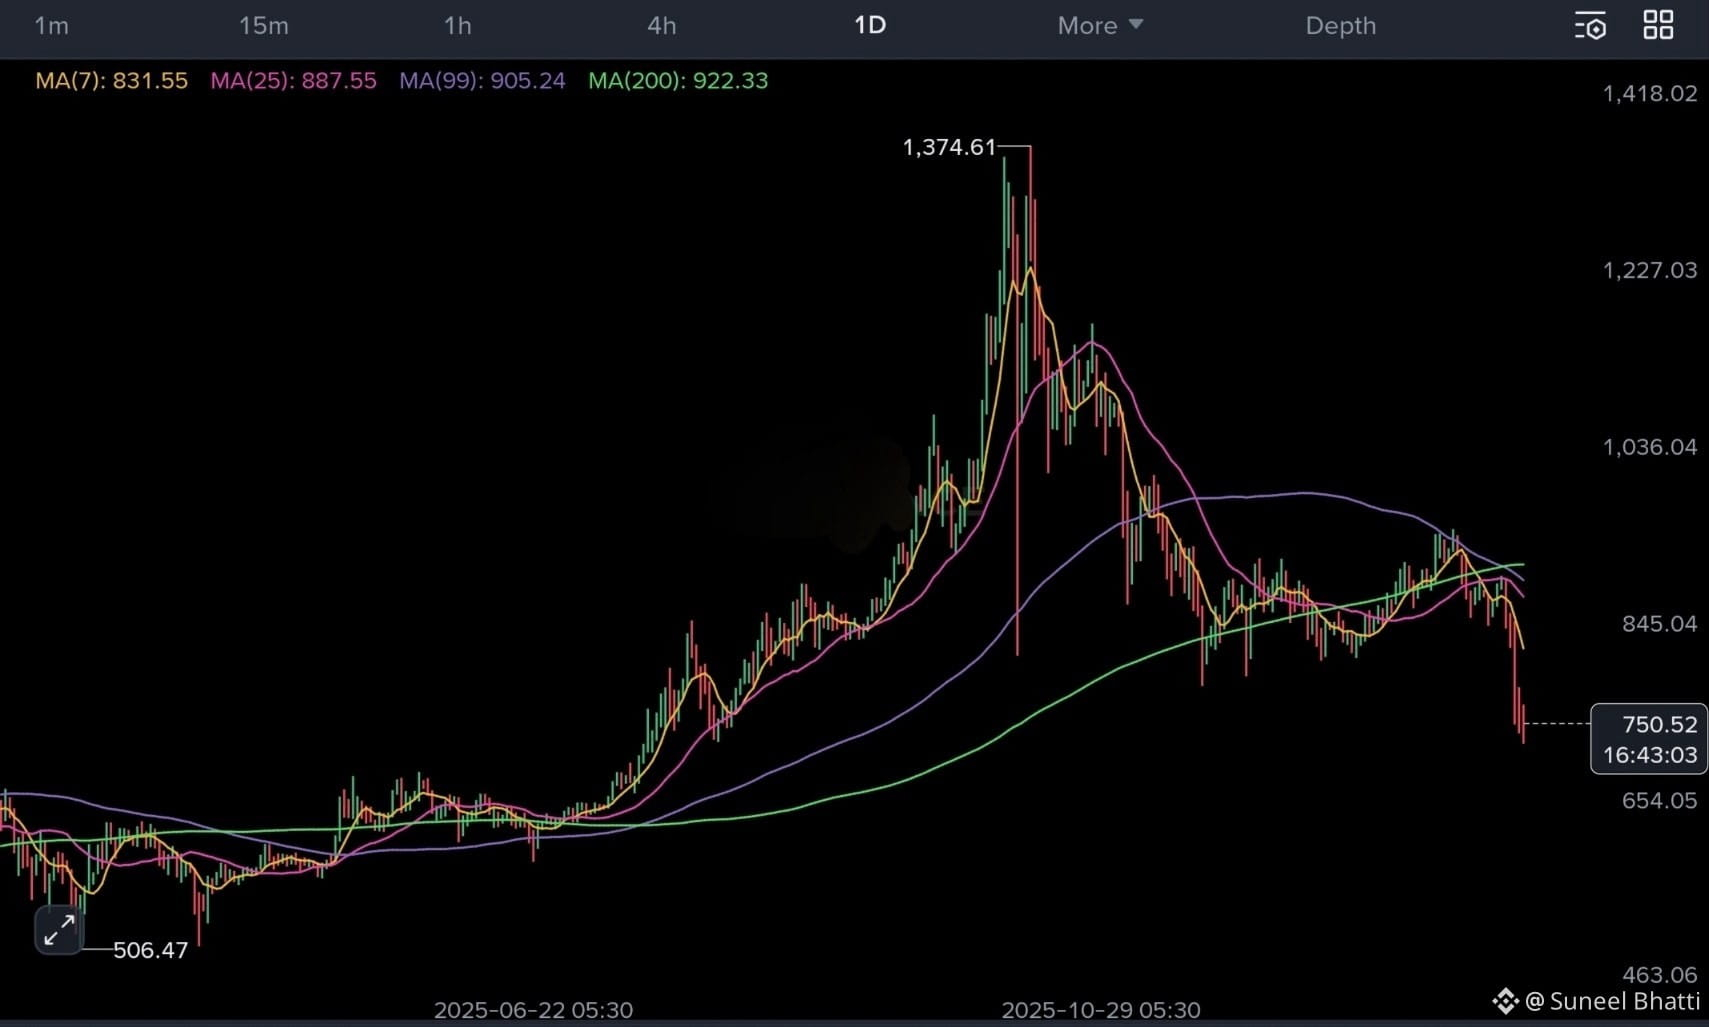Open the chart indicator settings icon
Image resolution: width=1709 pixels, height=1027 pixels.
(x=1590, y=26)
